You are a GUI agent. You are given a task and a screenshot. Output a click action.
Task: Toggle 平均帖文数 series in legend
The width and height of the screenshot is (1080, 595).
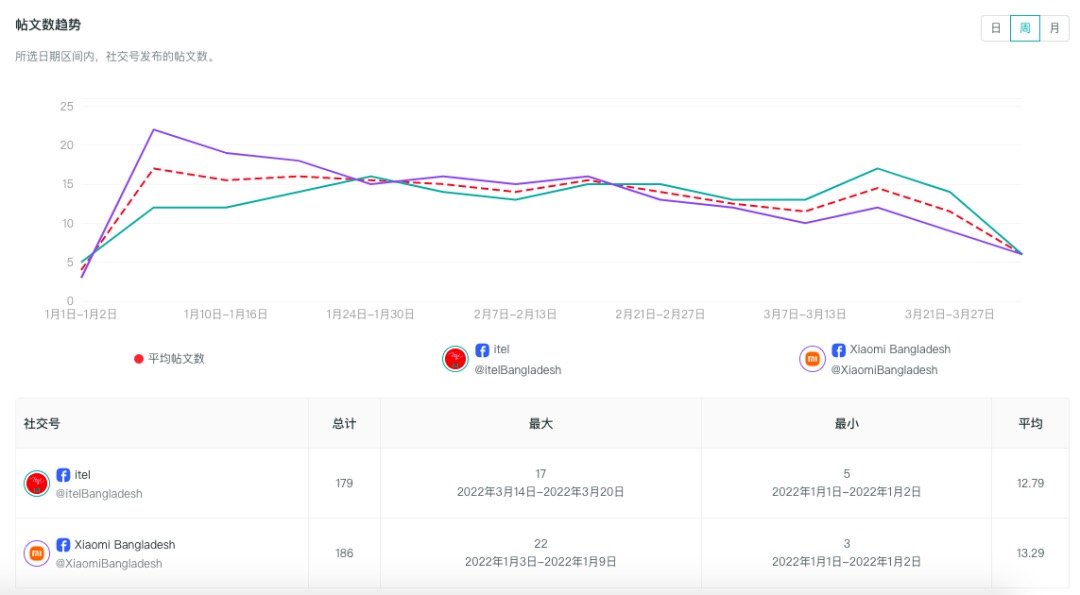tap(176, 359)
